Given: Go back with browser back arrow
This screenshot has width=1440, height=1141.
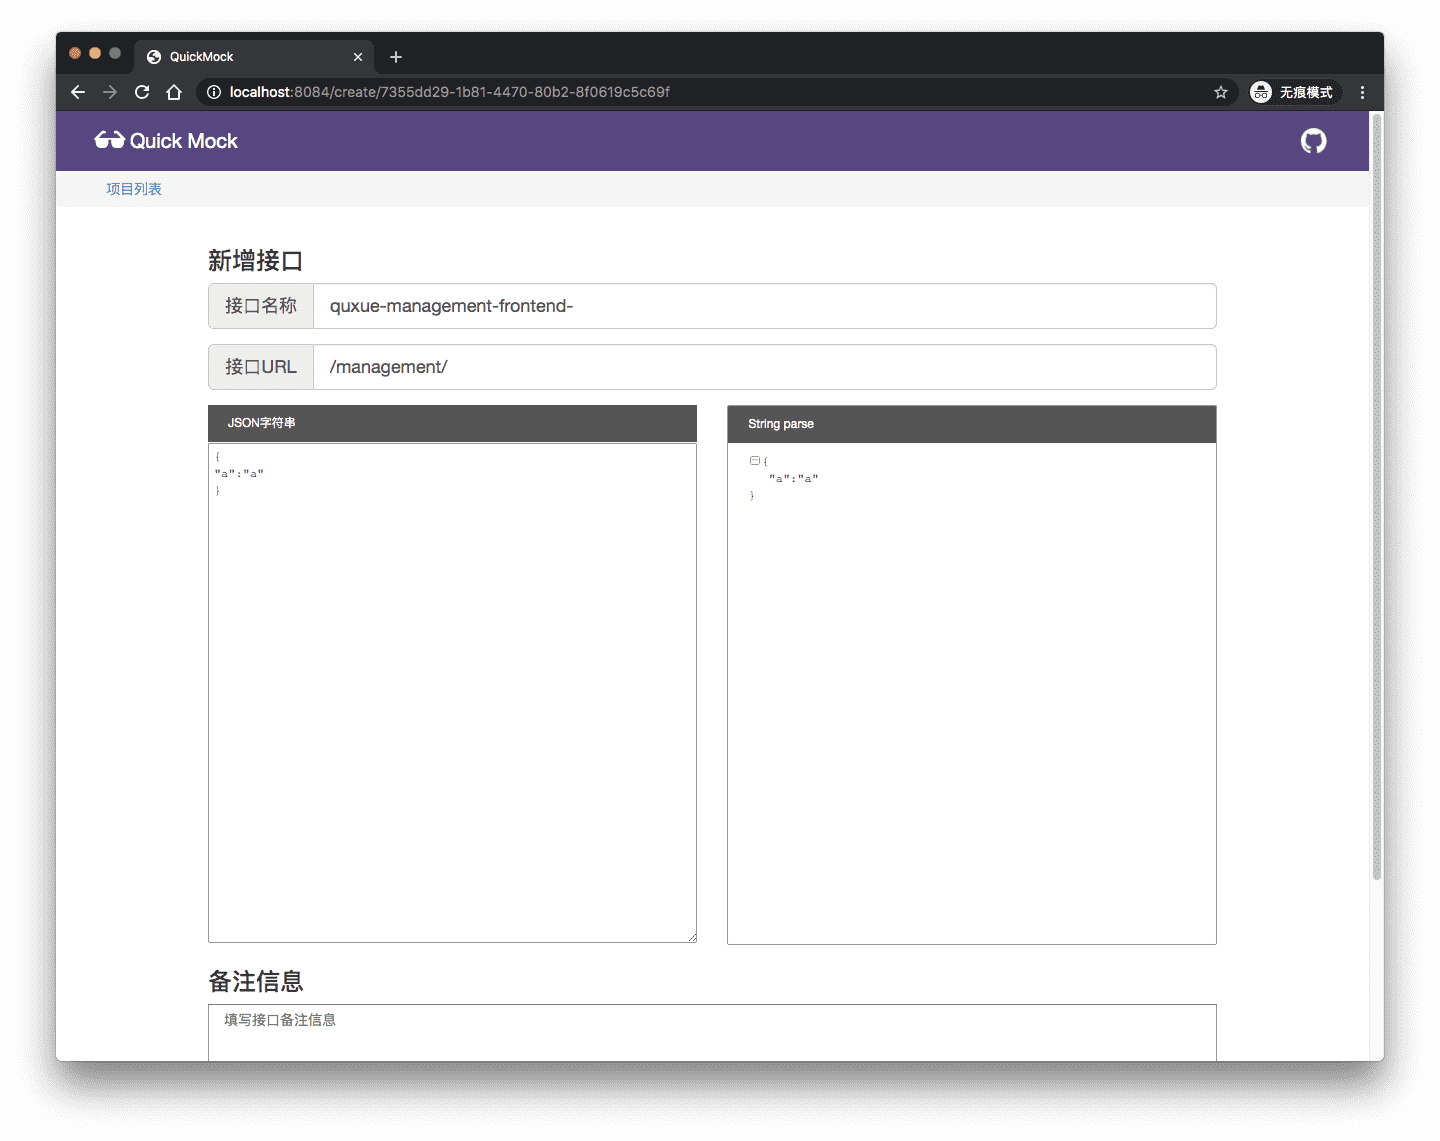Looking at the screenshot, I should [x=78, y=92].
